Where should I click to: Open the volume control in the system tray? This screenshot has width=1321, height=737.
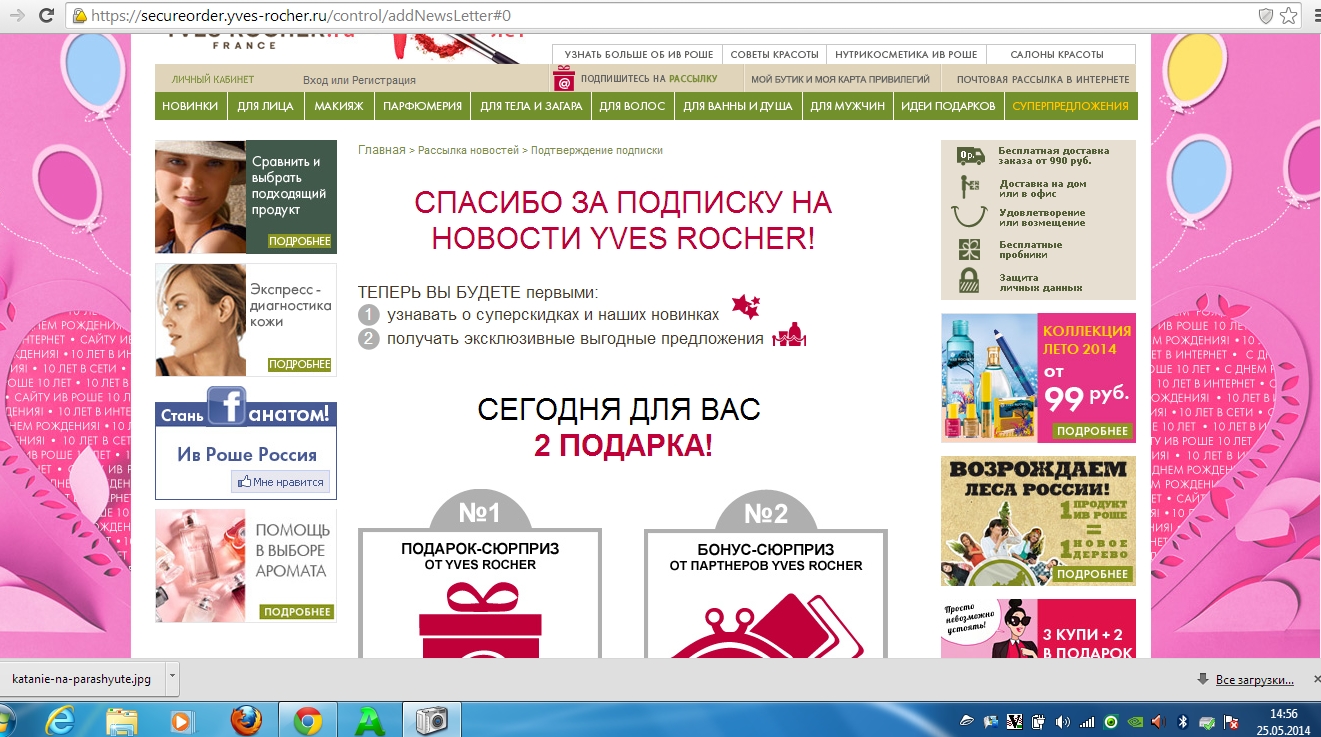coord(1061,721)
